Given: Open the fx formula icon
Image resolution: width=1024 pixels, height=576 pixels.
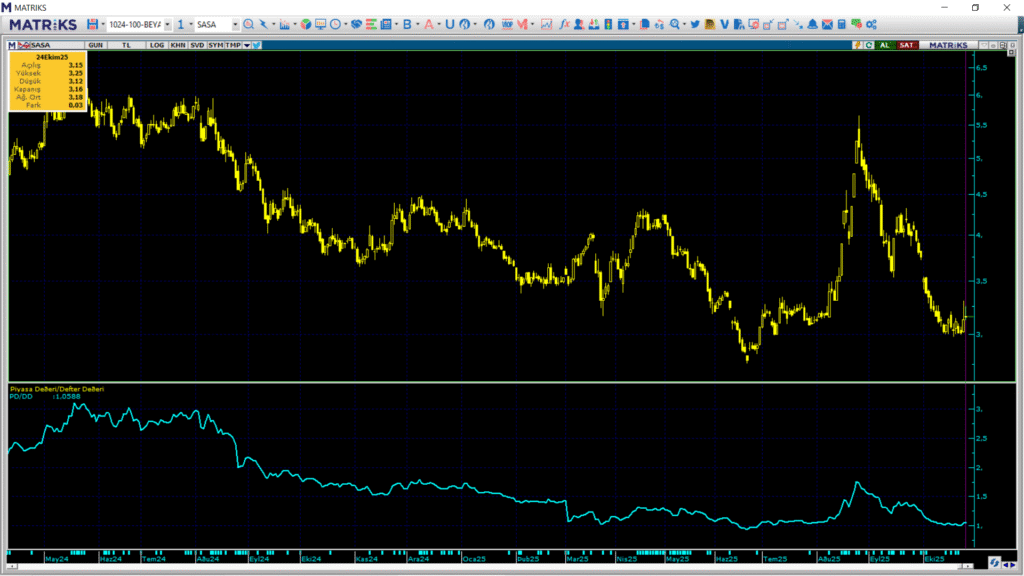Looking at the screenshot, I should 565,24.
